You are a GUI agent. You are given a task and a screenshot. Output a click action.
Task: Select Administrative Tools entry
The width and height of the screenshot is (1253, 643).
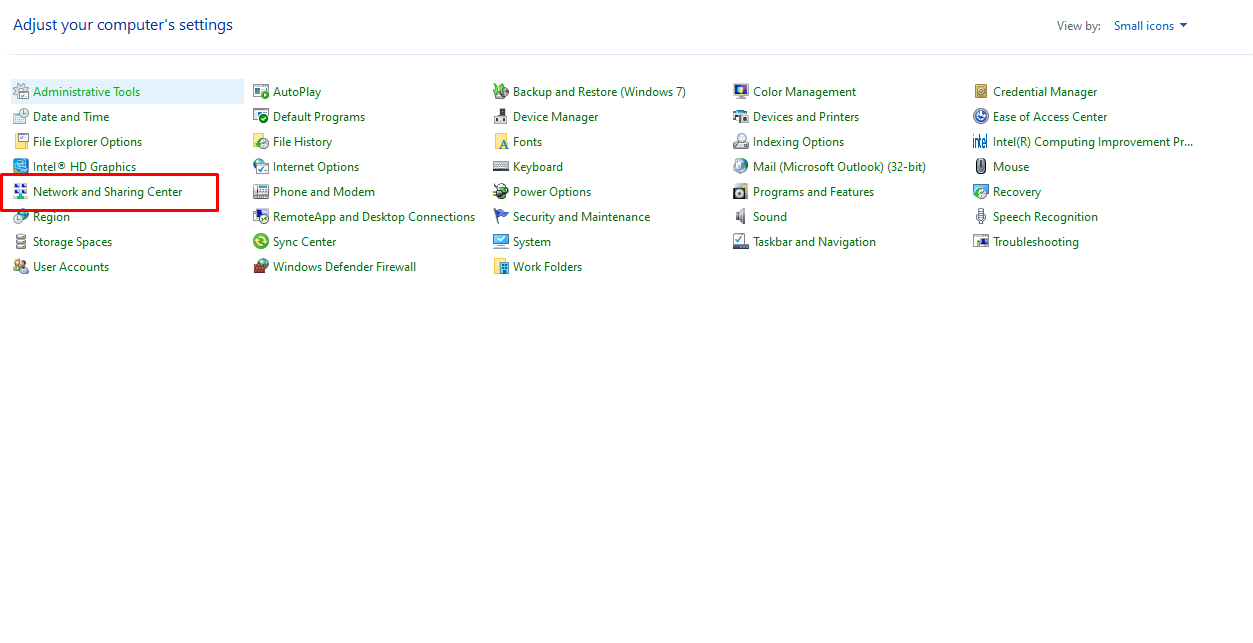84,91
